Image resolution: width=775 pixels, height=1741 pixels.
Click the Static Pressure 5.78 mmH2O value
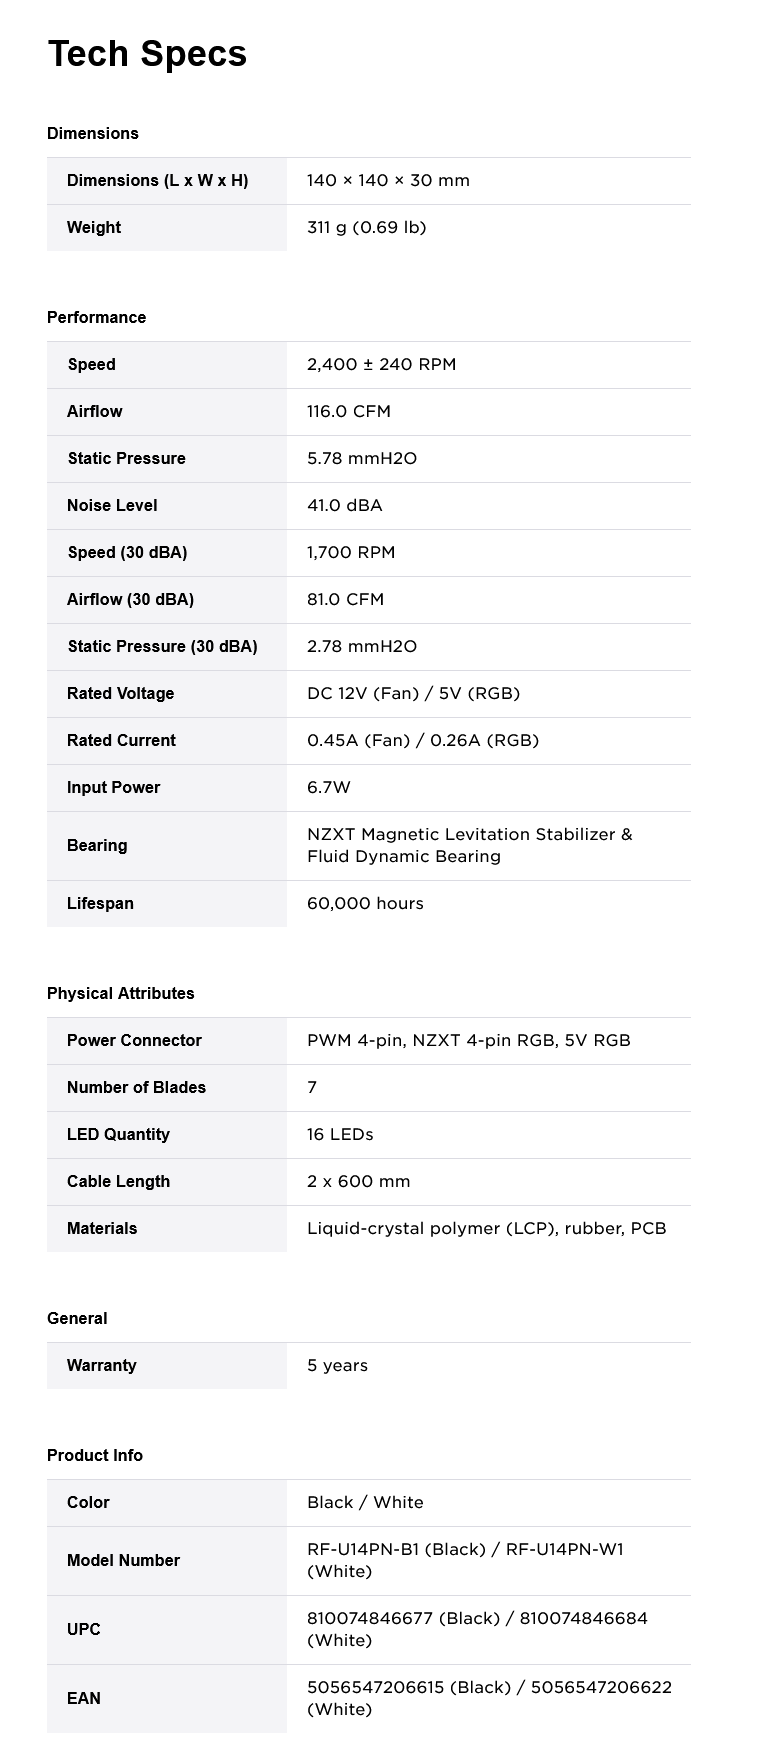click(361, 459)
